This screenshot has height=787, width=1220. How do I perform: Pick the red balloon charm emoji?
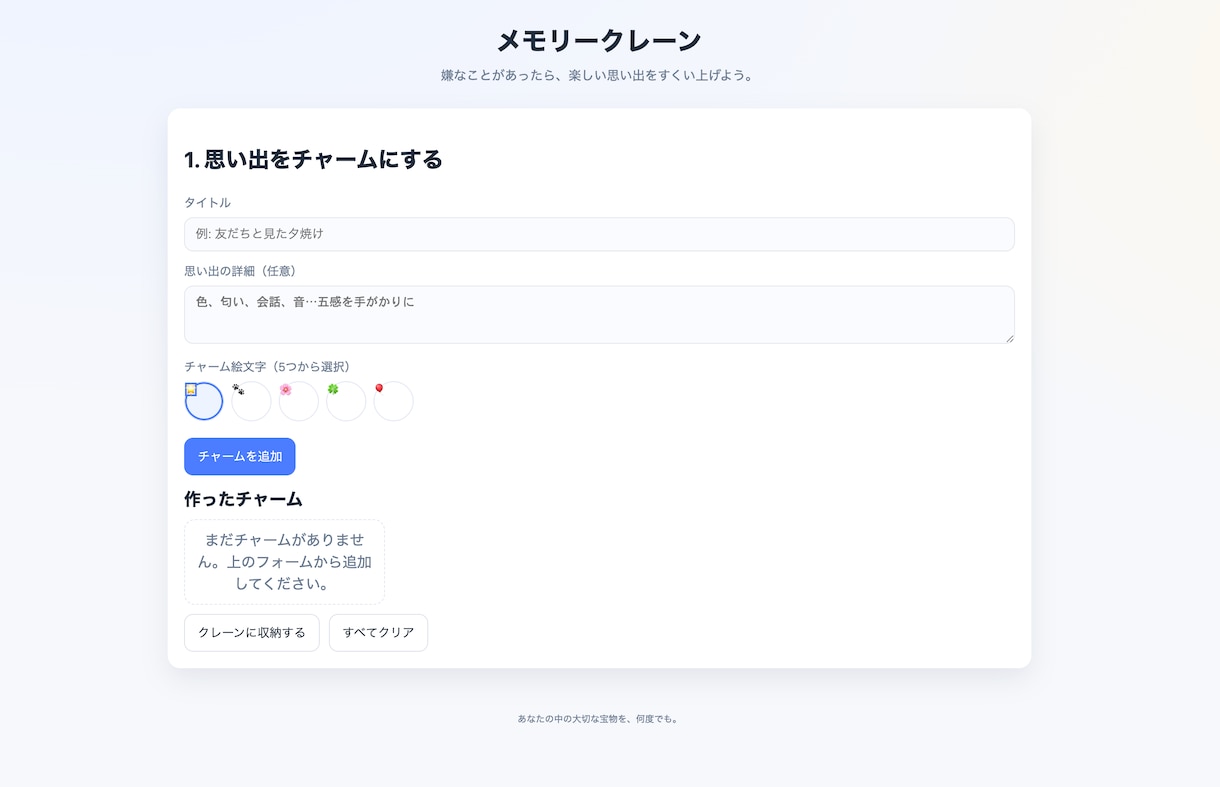coord(393,401)
